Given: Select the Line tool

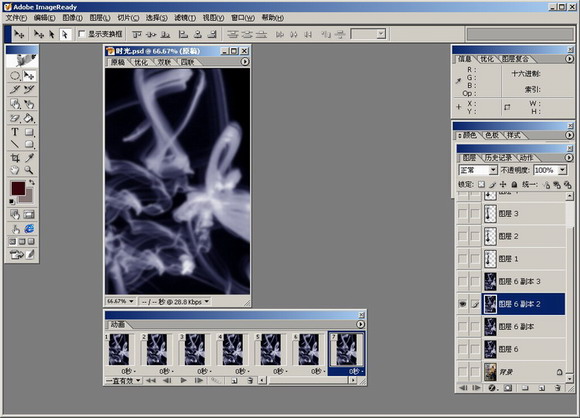Looking at the screenshot, I should (15, 144).
